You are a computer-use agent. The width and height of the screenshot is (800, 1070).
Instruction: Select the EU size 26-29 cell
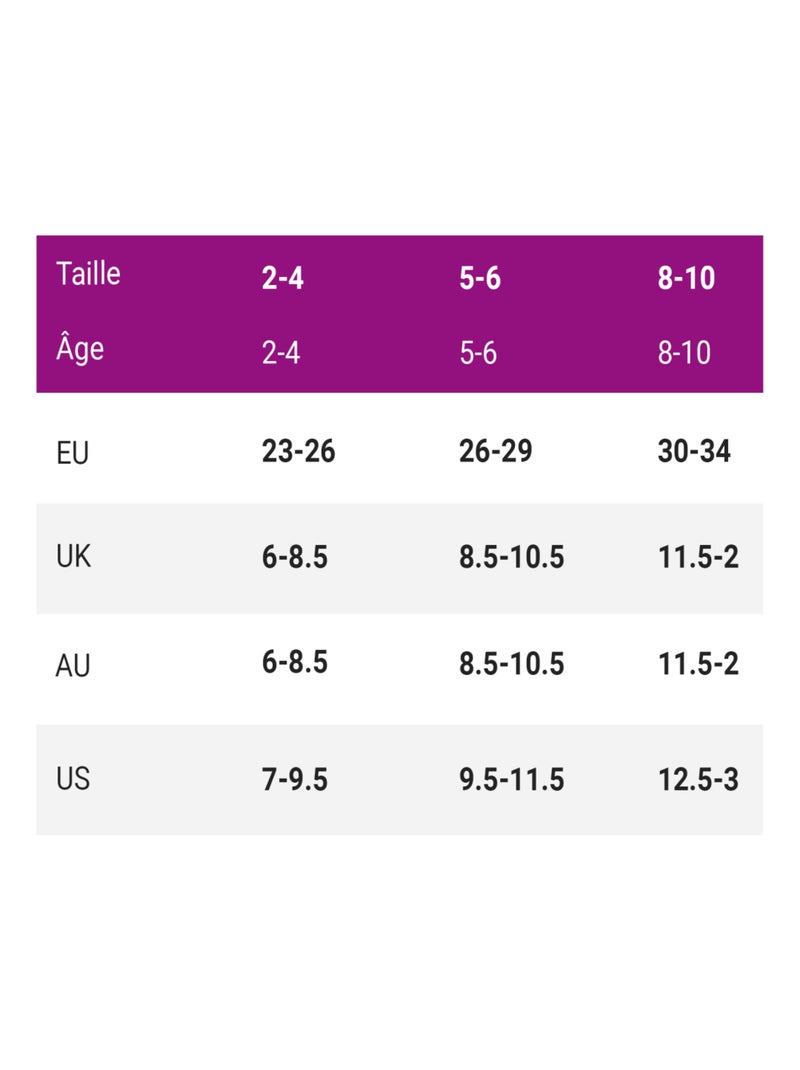(x=495, y=451)
